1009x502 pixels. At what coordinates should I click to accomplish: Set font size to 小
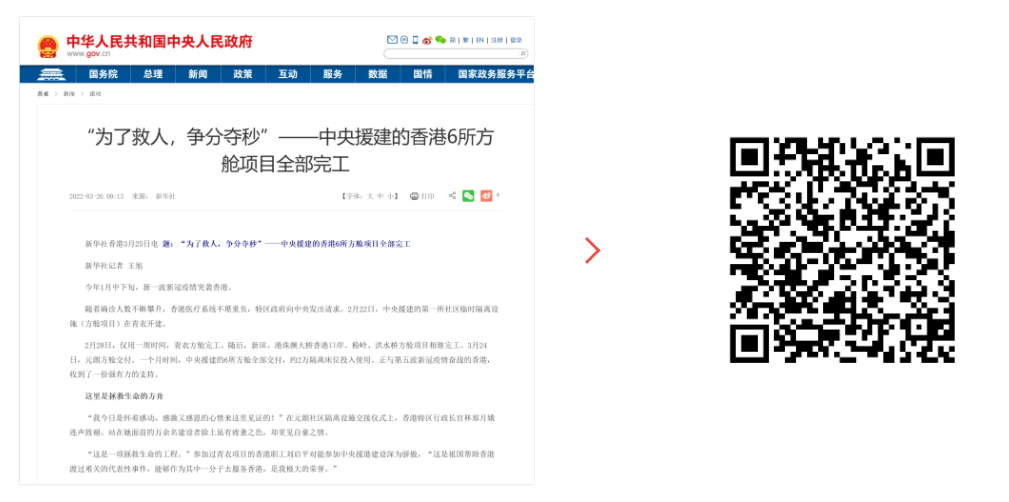coord(391,196)
